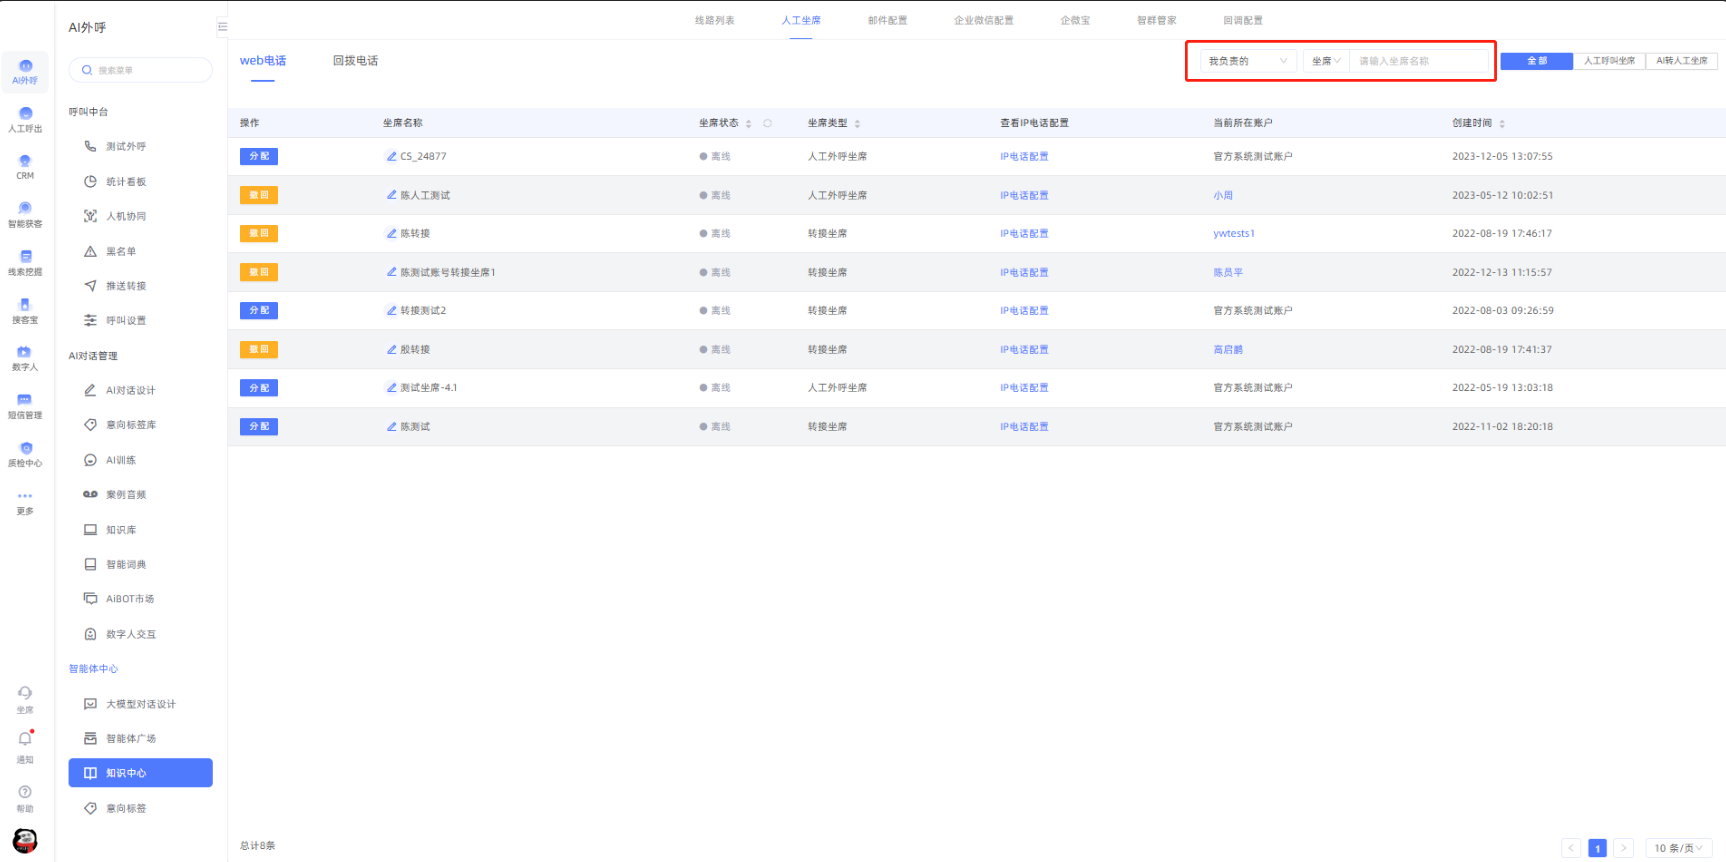Open the 我负责的 dropdown
Viewport: 1726px width, 862px height.
1247,61
